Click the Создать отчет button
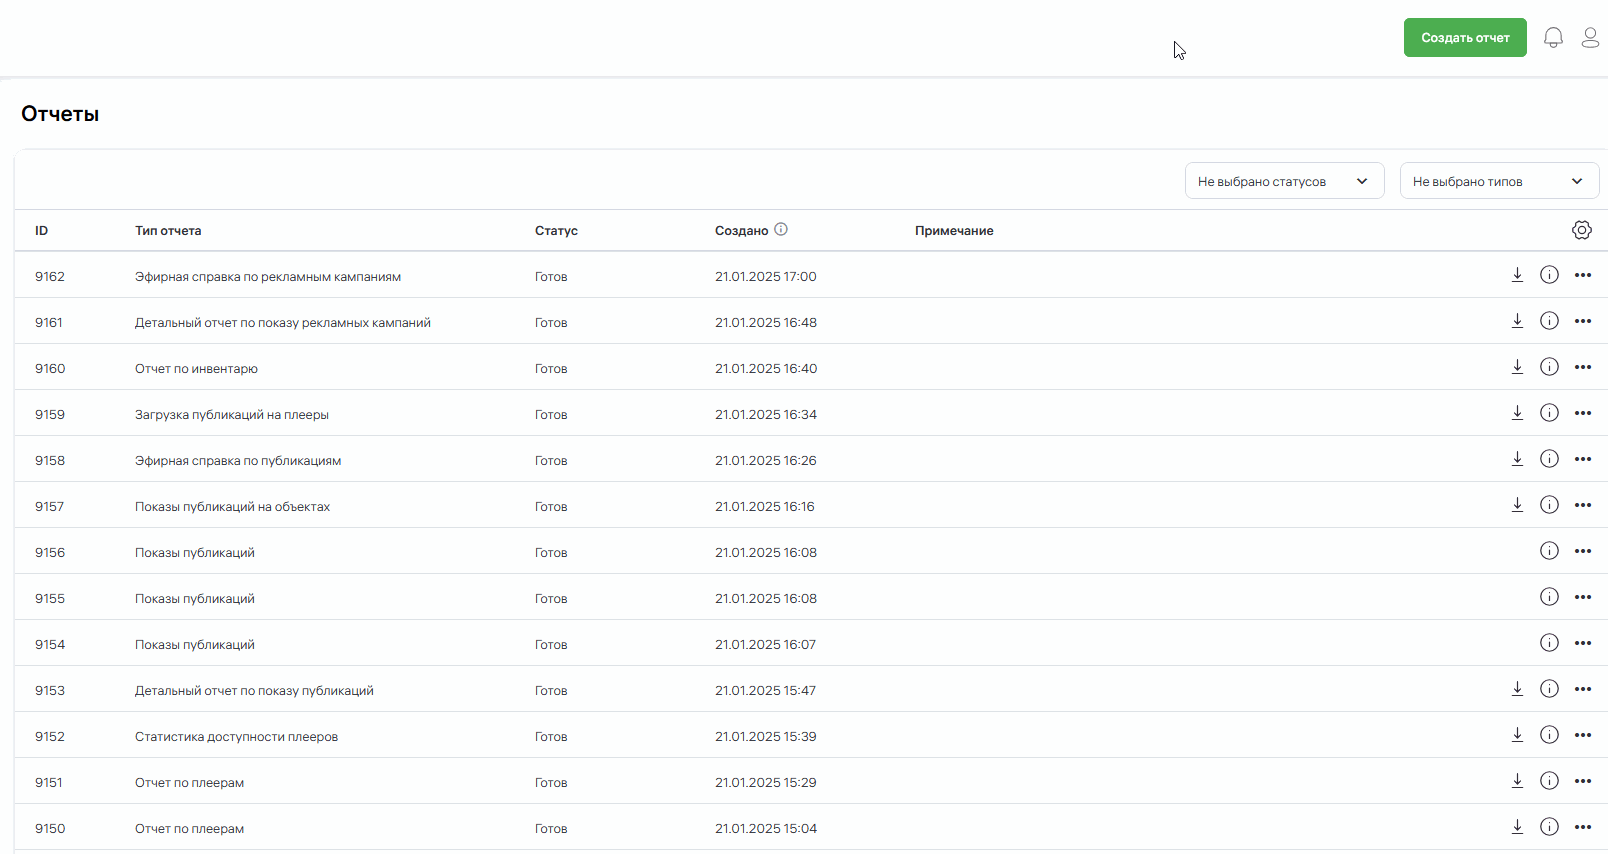Screen dimensions: 1608x854 [x=1464, y=38]
